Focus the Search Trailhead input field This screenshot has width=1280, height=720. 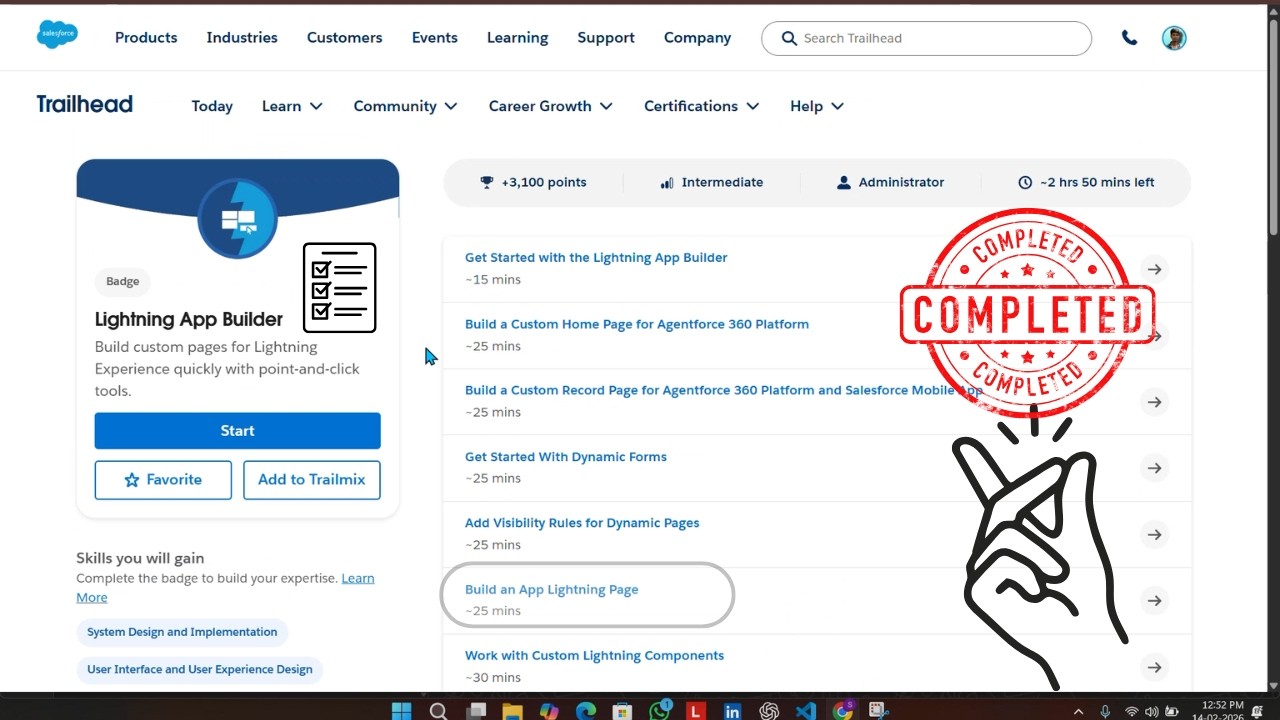click(x=926, y=38)
